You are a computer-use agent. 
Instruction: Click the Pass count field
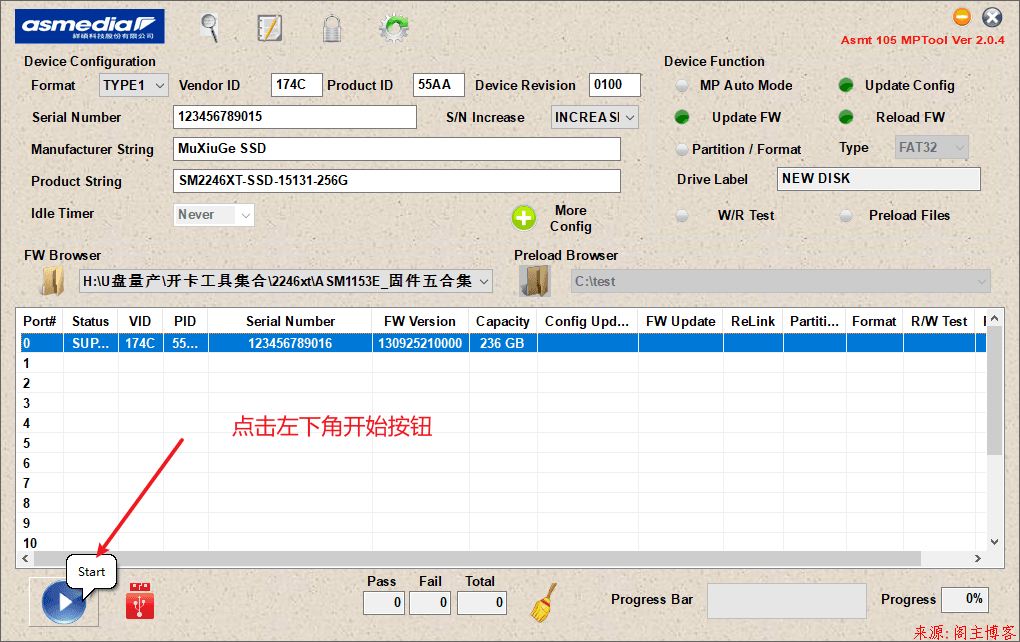tap(384, 602)
